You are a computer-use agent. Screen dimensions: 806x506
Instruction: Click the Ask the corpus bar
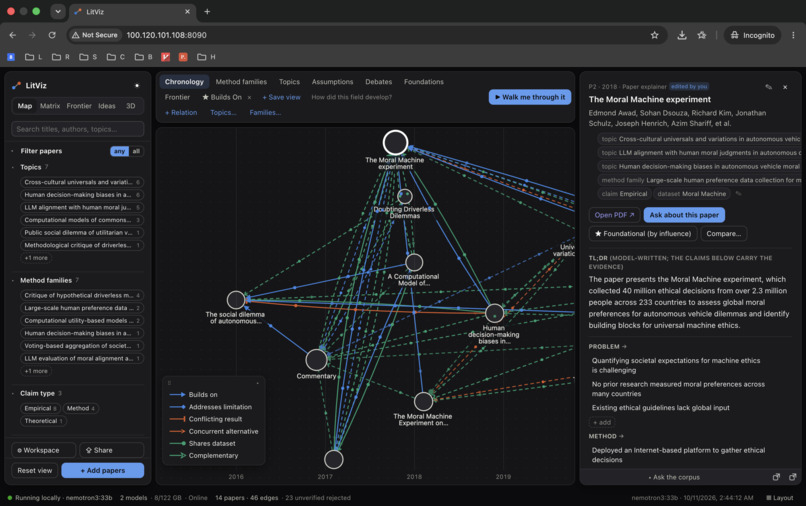(x=674, y=477)
